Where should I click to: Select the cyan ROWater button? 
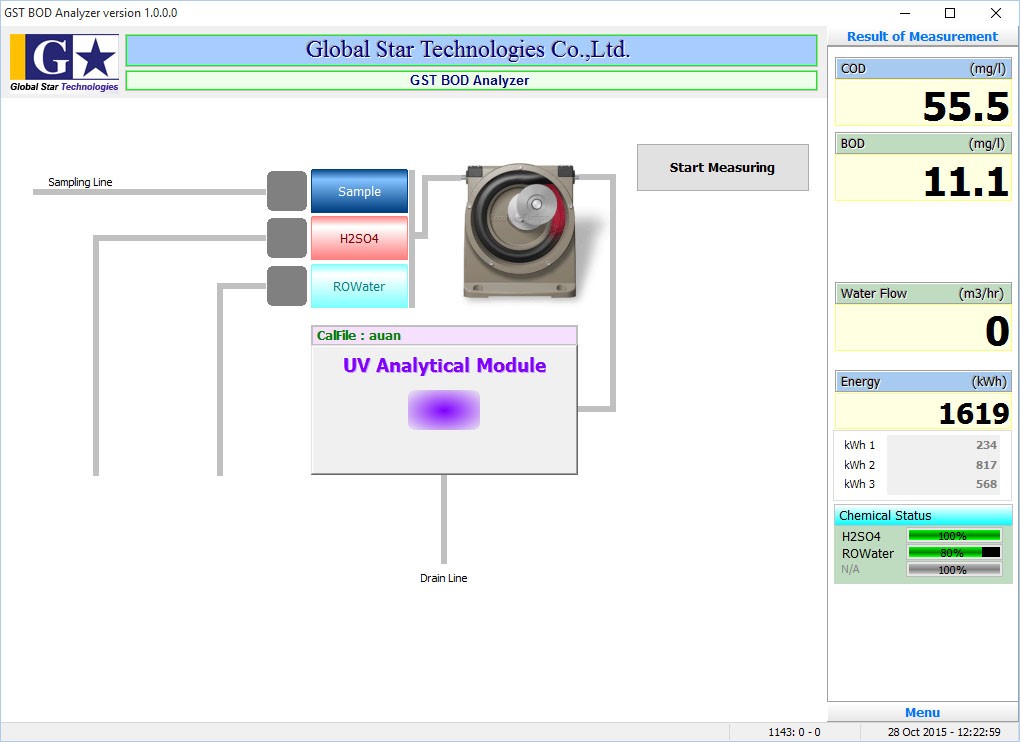[x=359, y=286]
